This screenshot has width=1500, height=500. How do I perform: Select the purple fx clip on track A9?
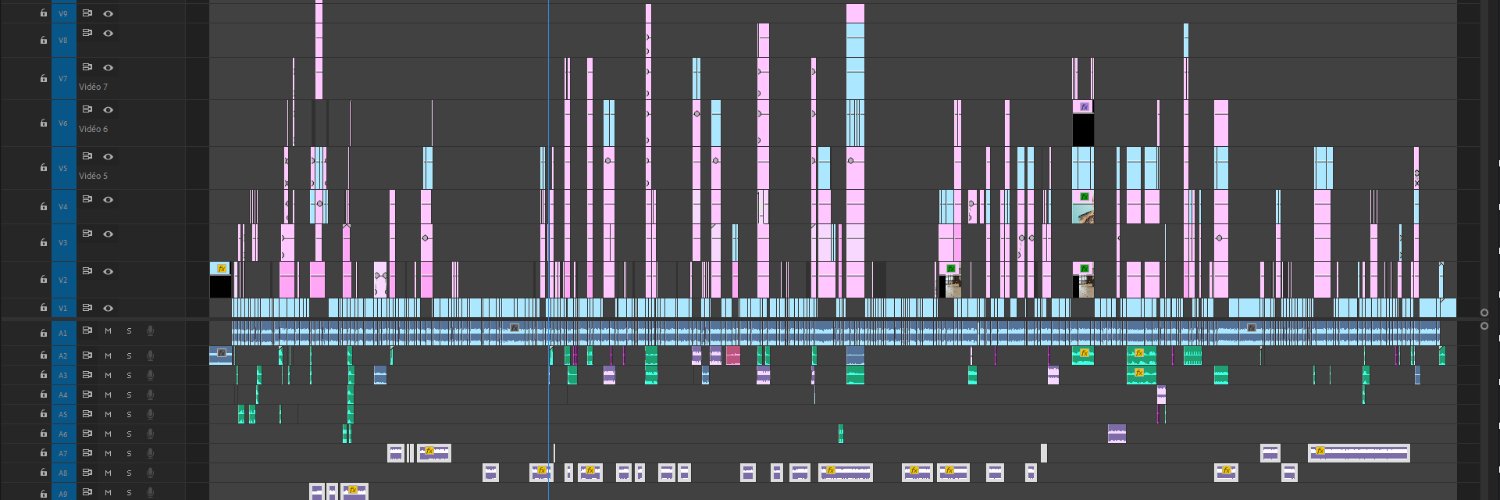coord(355,491)
